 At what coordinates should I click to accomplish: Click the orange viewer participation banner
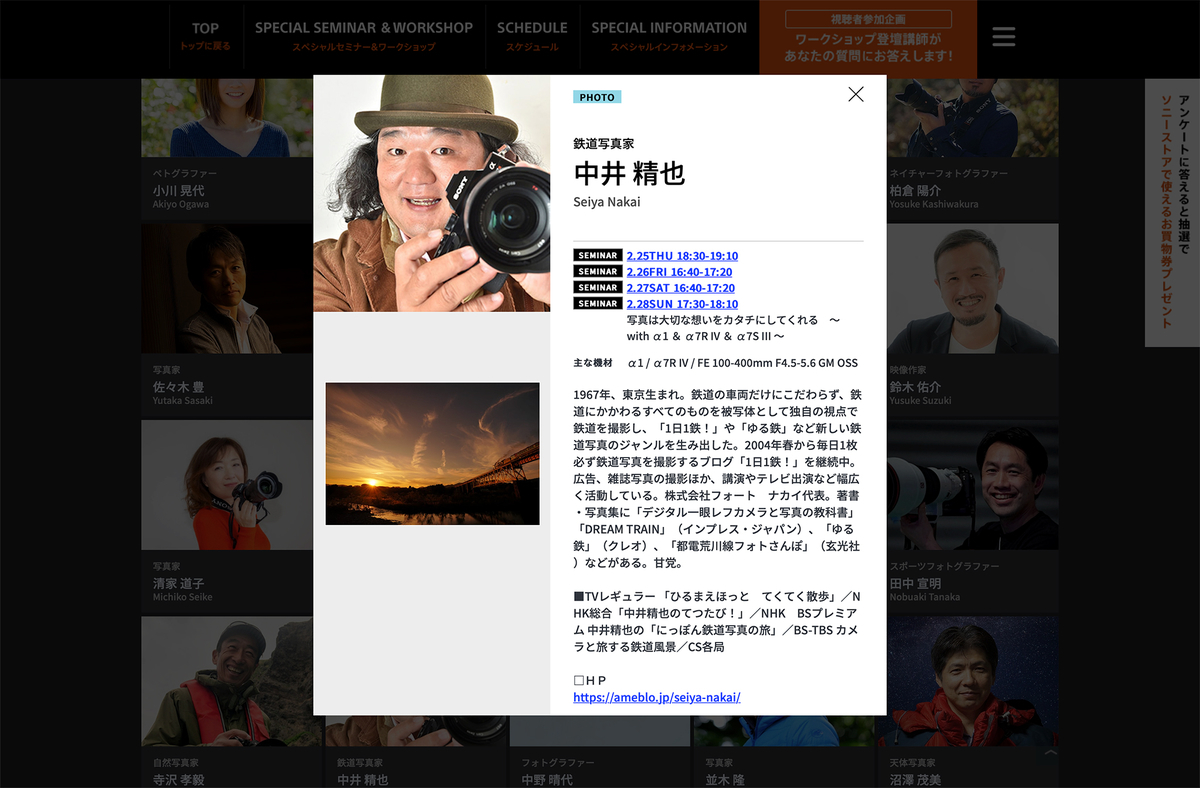[x=868, y=37]
